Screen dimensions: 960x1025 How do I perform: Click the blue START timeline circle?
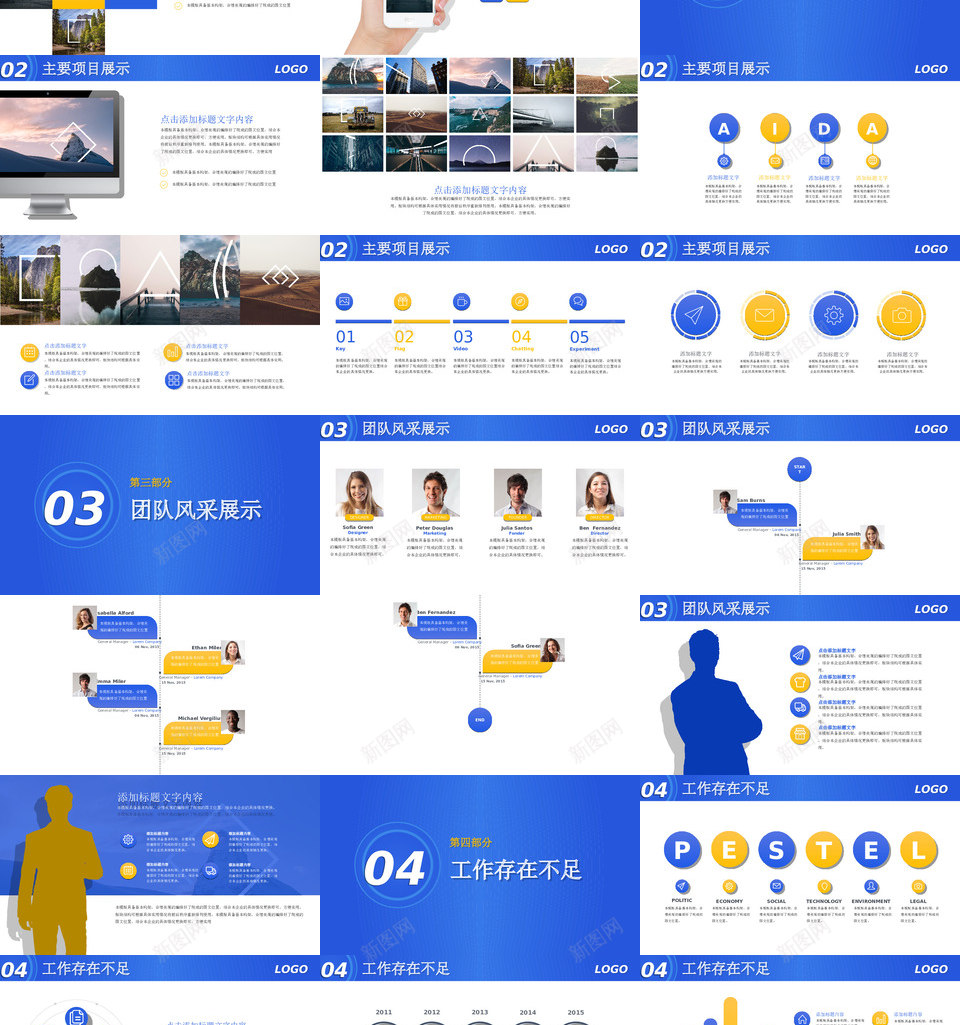click(799, 469)
